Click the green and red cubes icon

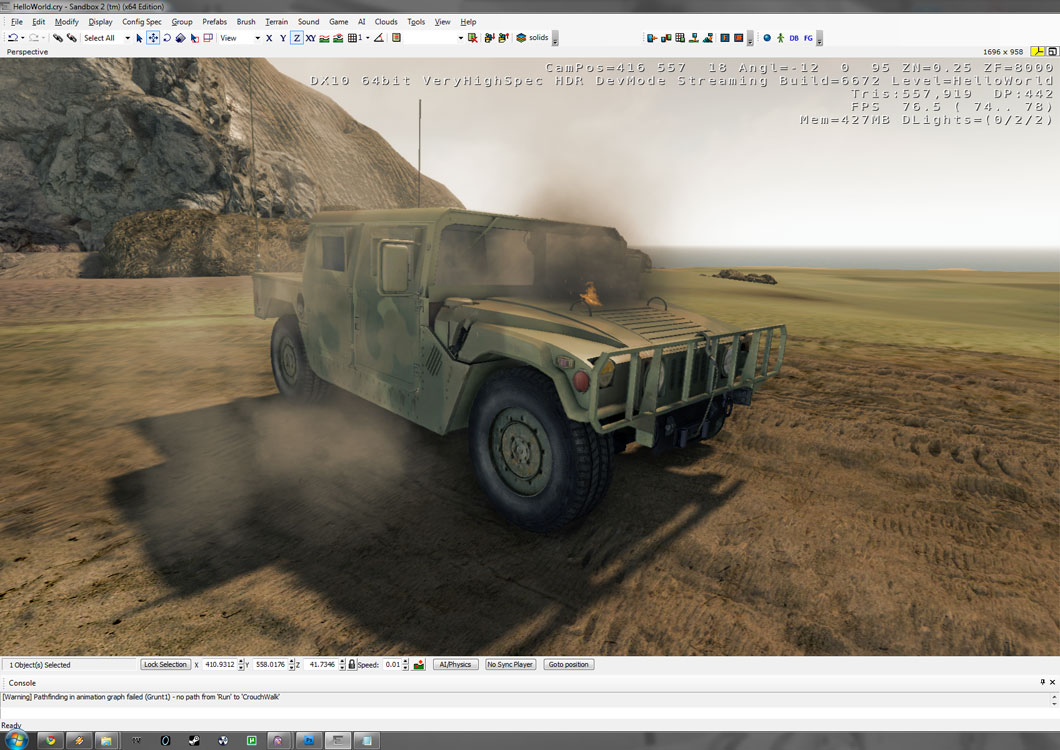coord(666,38)
